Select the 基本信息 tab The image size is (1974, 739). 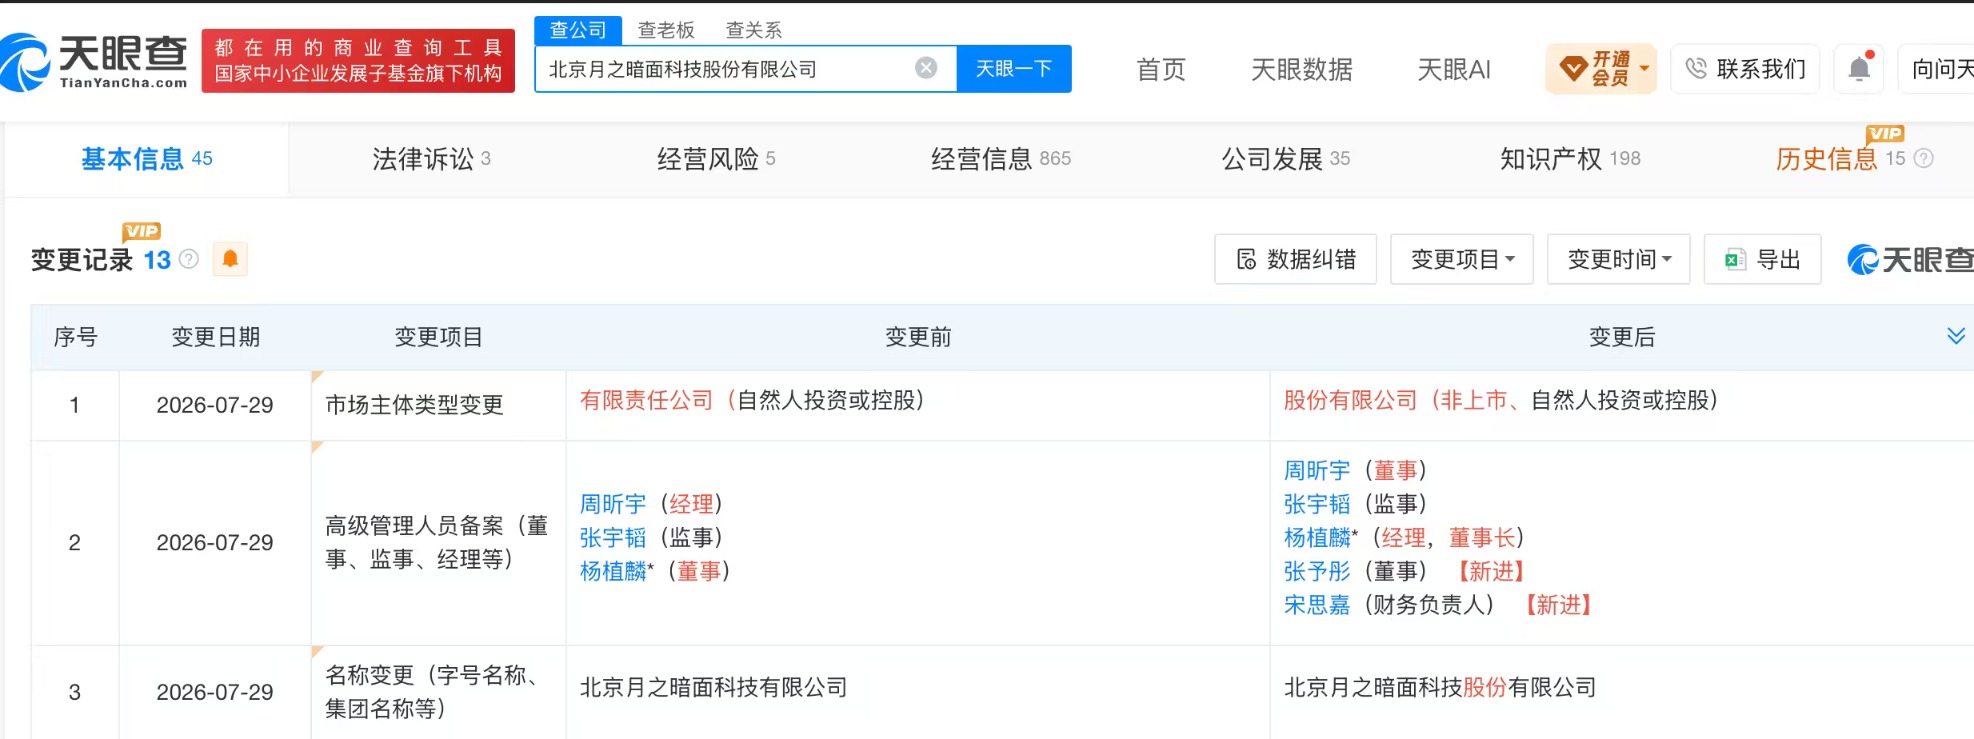point(147,159)
